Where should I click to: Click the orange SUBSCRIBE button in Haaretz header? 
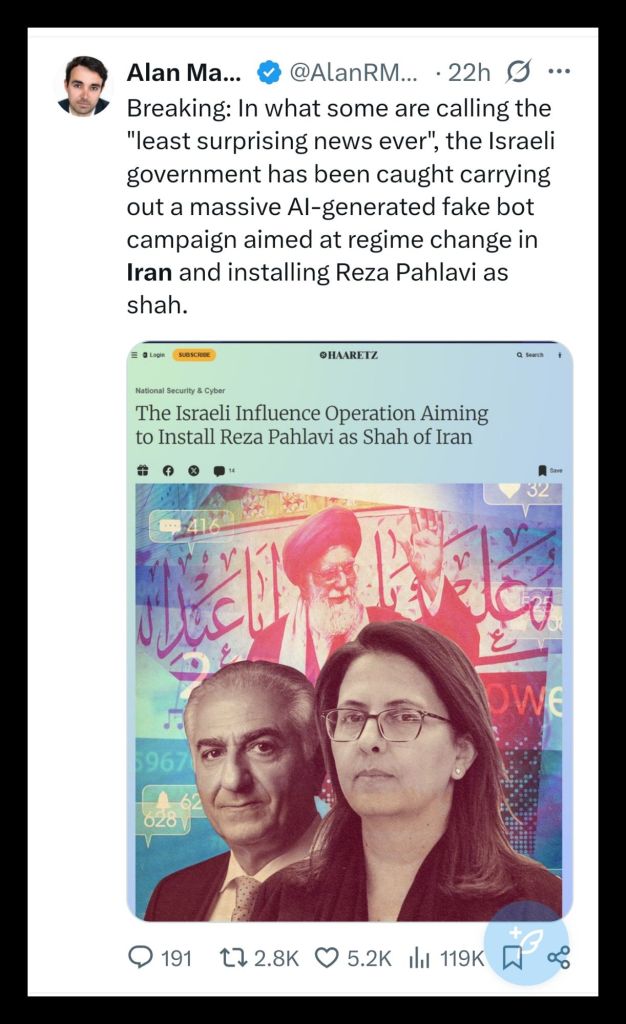(x=194, y=355)
